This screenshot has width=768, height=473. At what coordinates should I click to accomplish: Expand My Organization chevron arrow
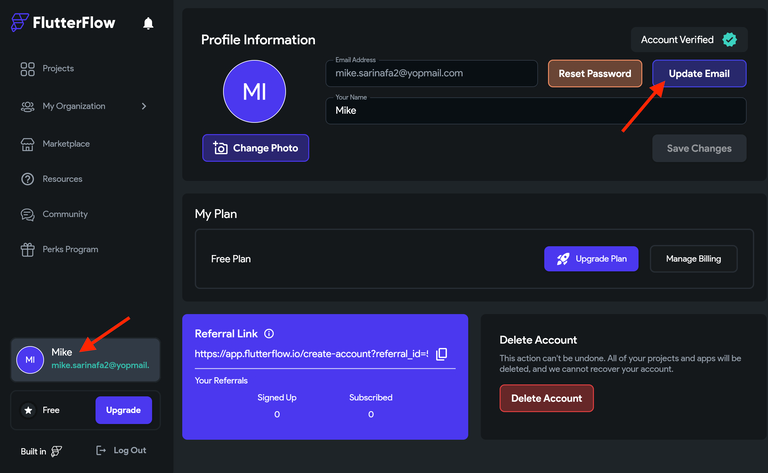click(x=144, y=106)
